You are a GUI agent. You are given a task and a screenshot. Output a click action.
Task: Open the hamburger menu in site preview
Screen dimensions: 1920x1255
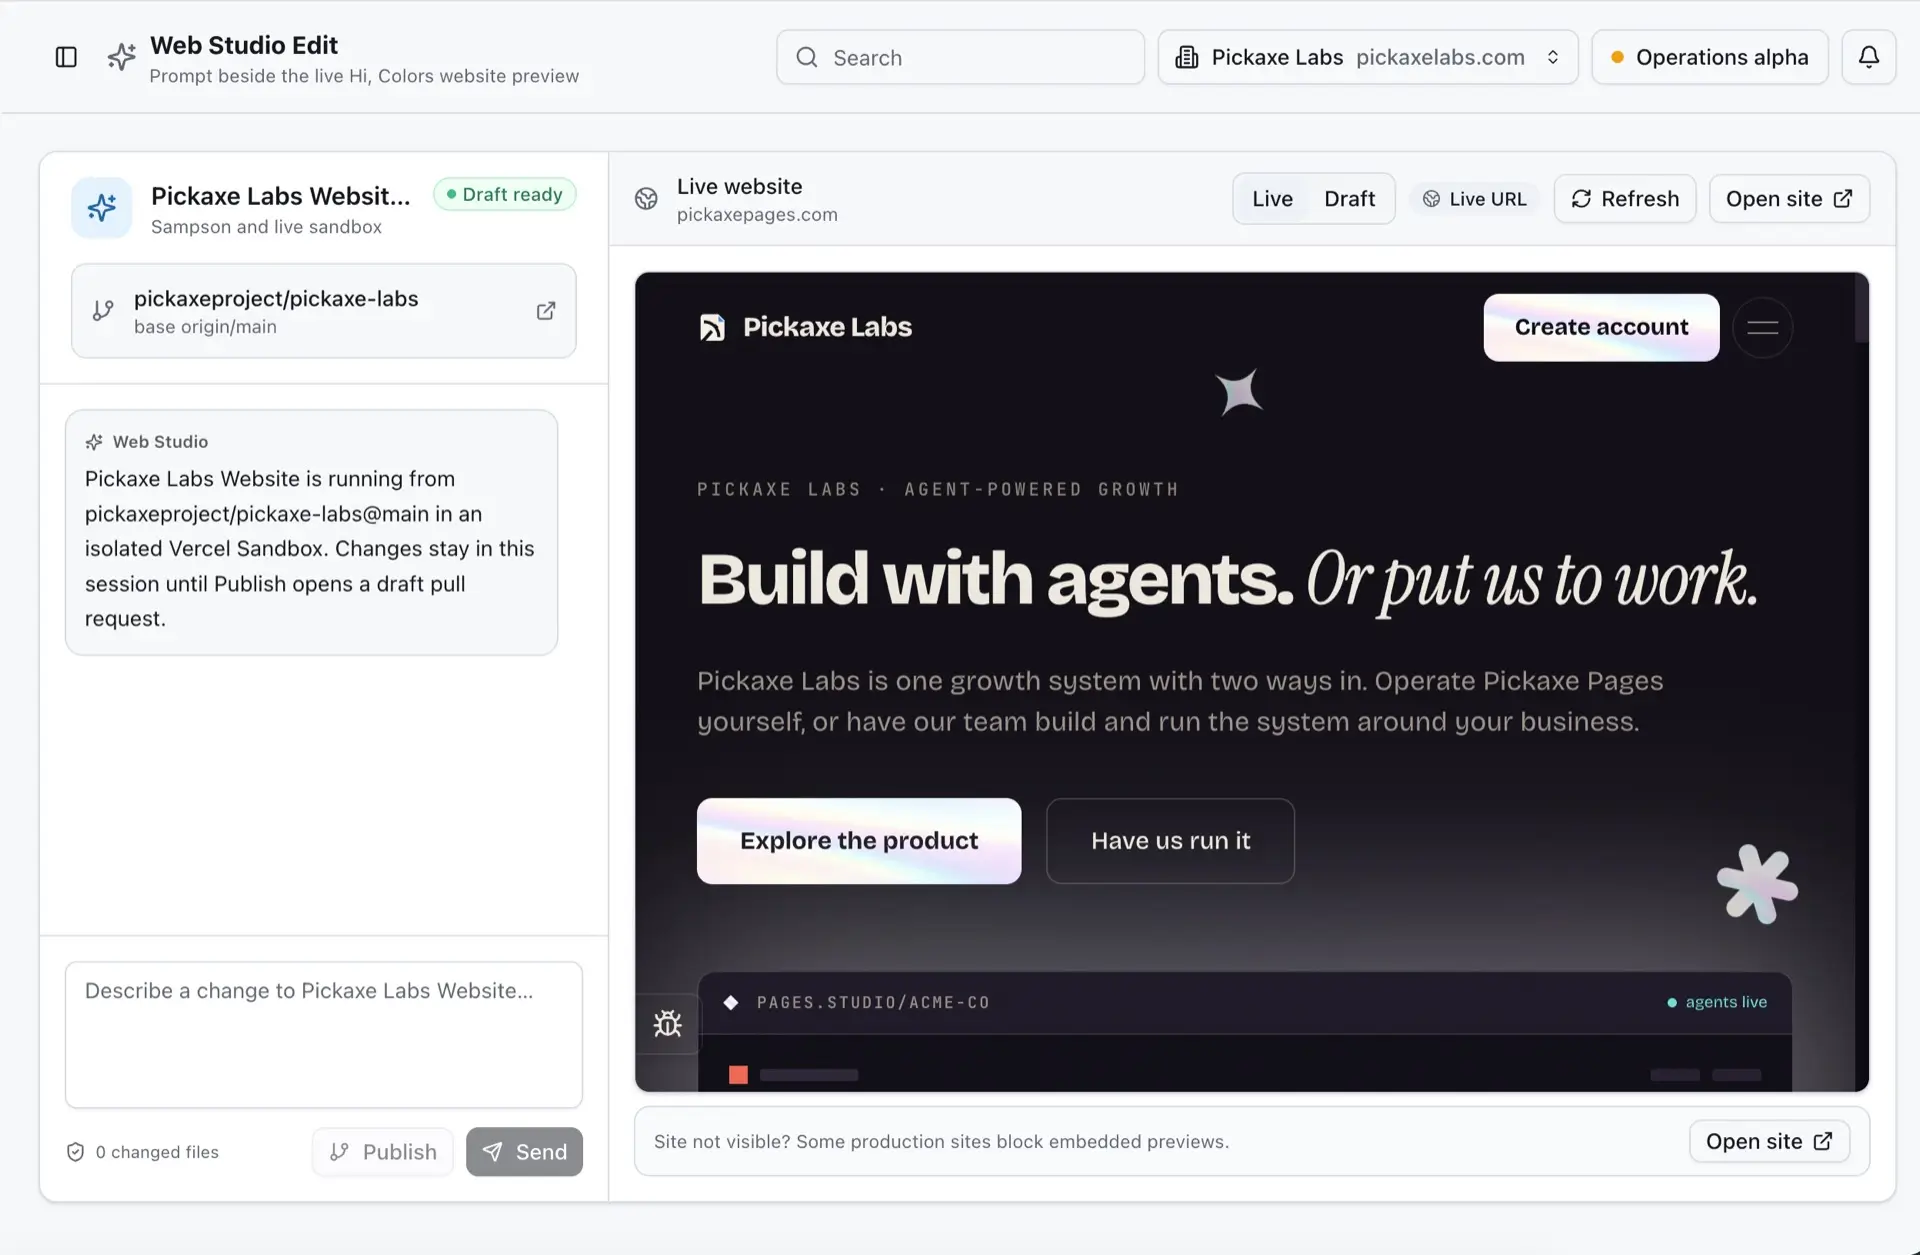1762,328
